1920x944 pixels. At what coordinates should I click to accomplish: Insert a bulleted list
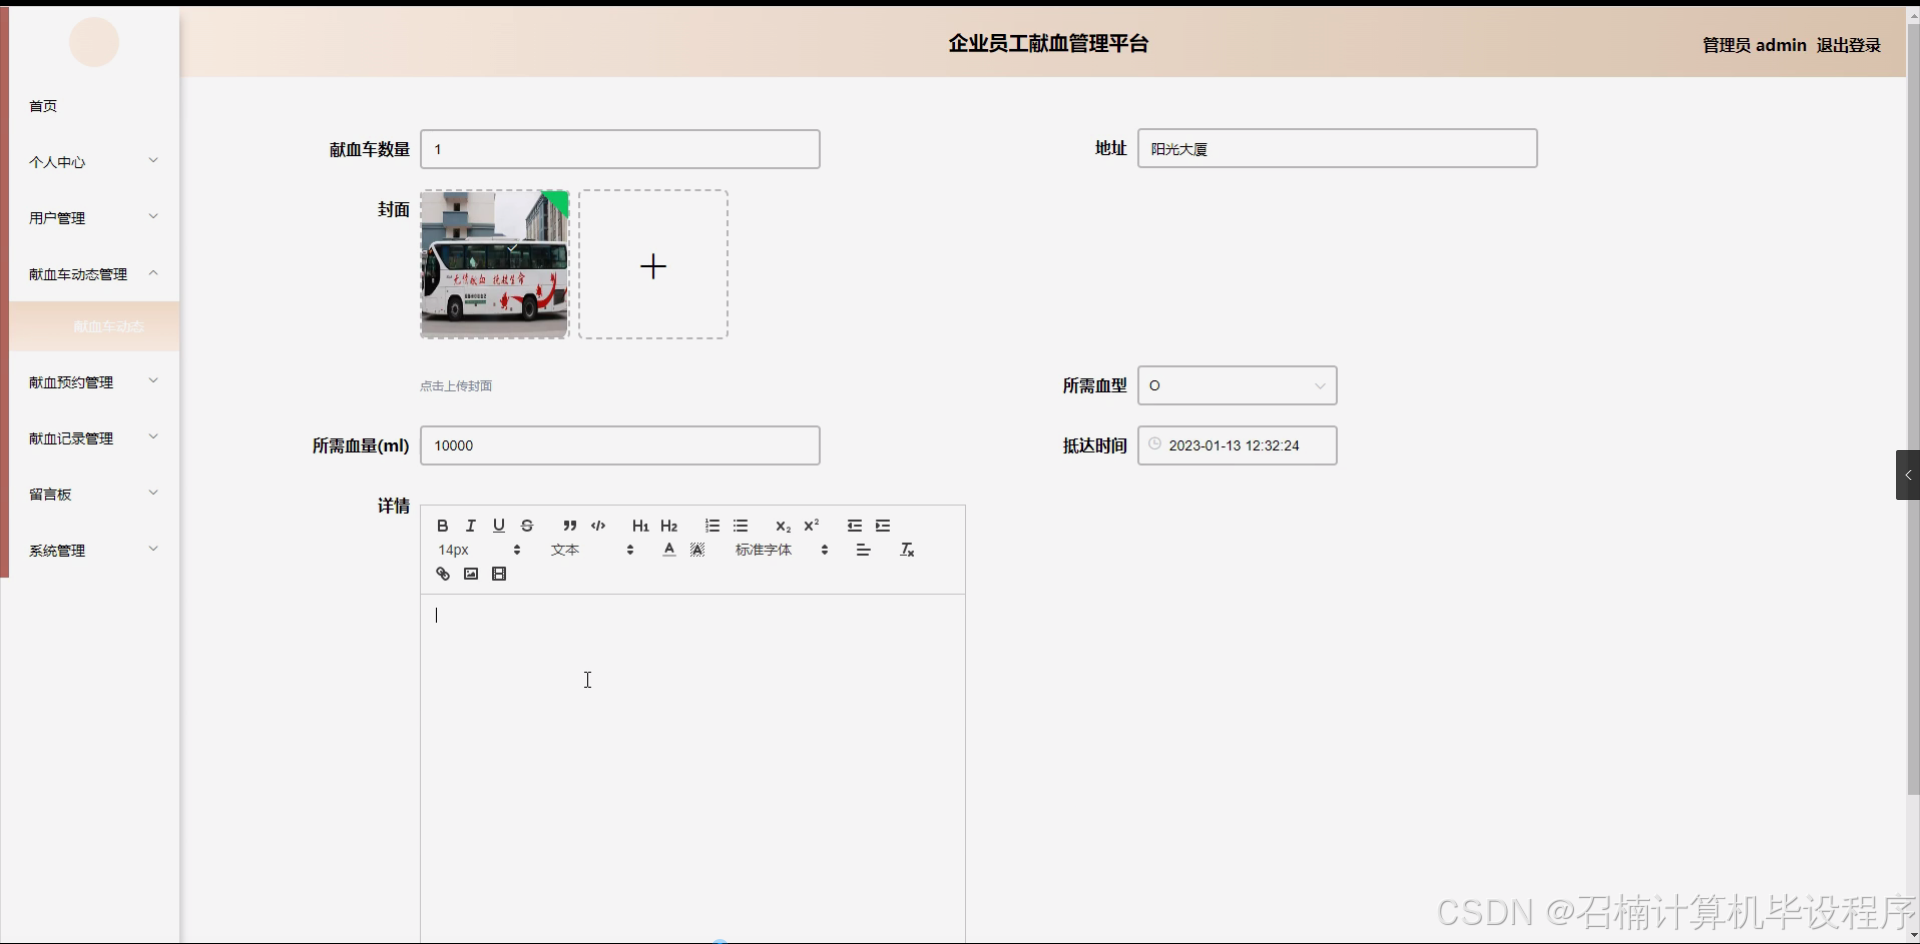(740, 526)
